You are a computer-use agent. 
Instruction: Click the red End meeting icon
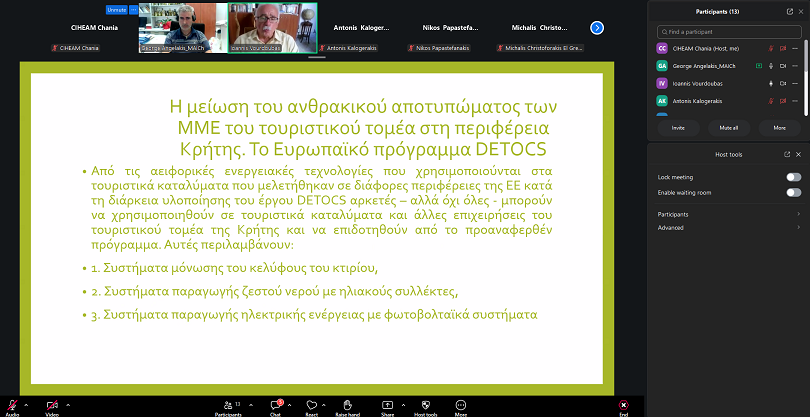coord(624,405)
